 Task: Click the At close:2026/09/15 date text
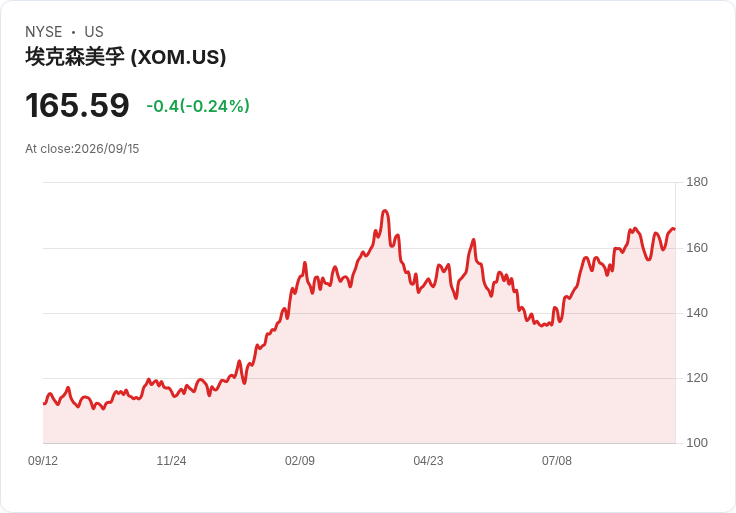click(82, 149)
